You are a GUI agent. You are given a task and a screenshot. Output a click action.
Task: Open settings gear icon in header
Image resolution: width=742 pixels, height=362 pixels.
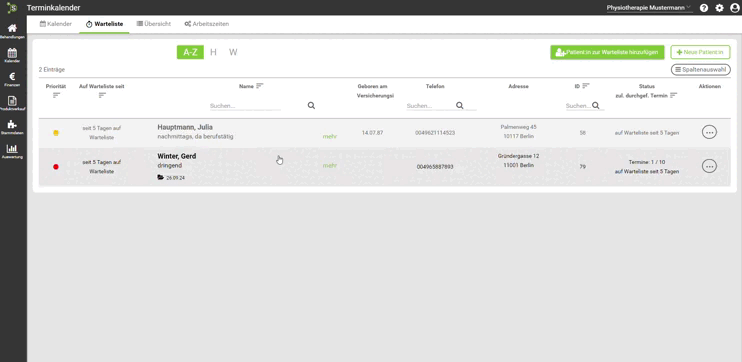719,8
